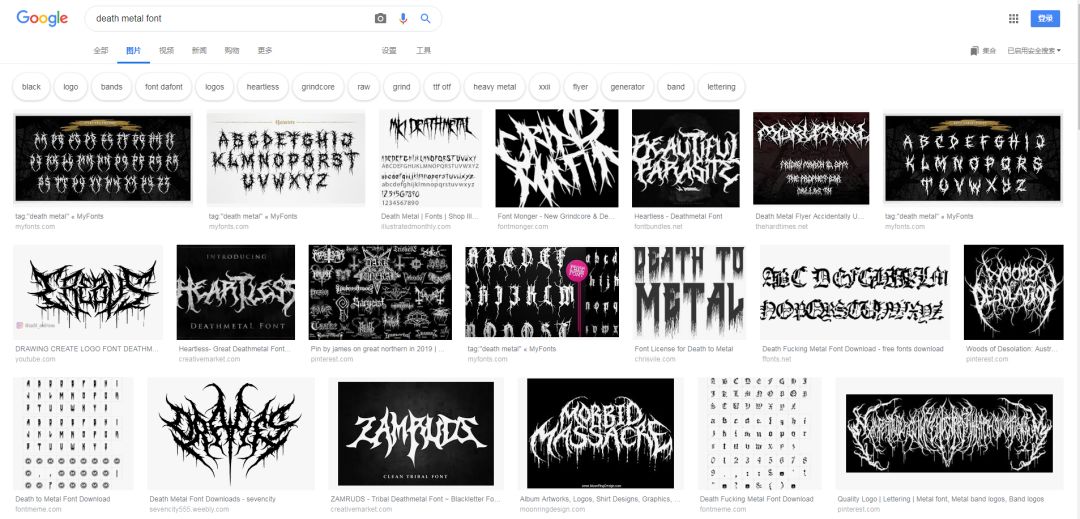Open the Shopping tab
1080x519 pixels.
231,50
